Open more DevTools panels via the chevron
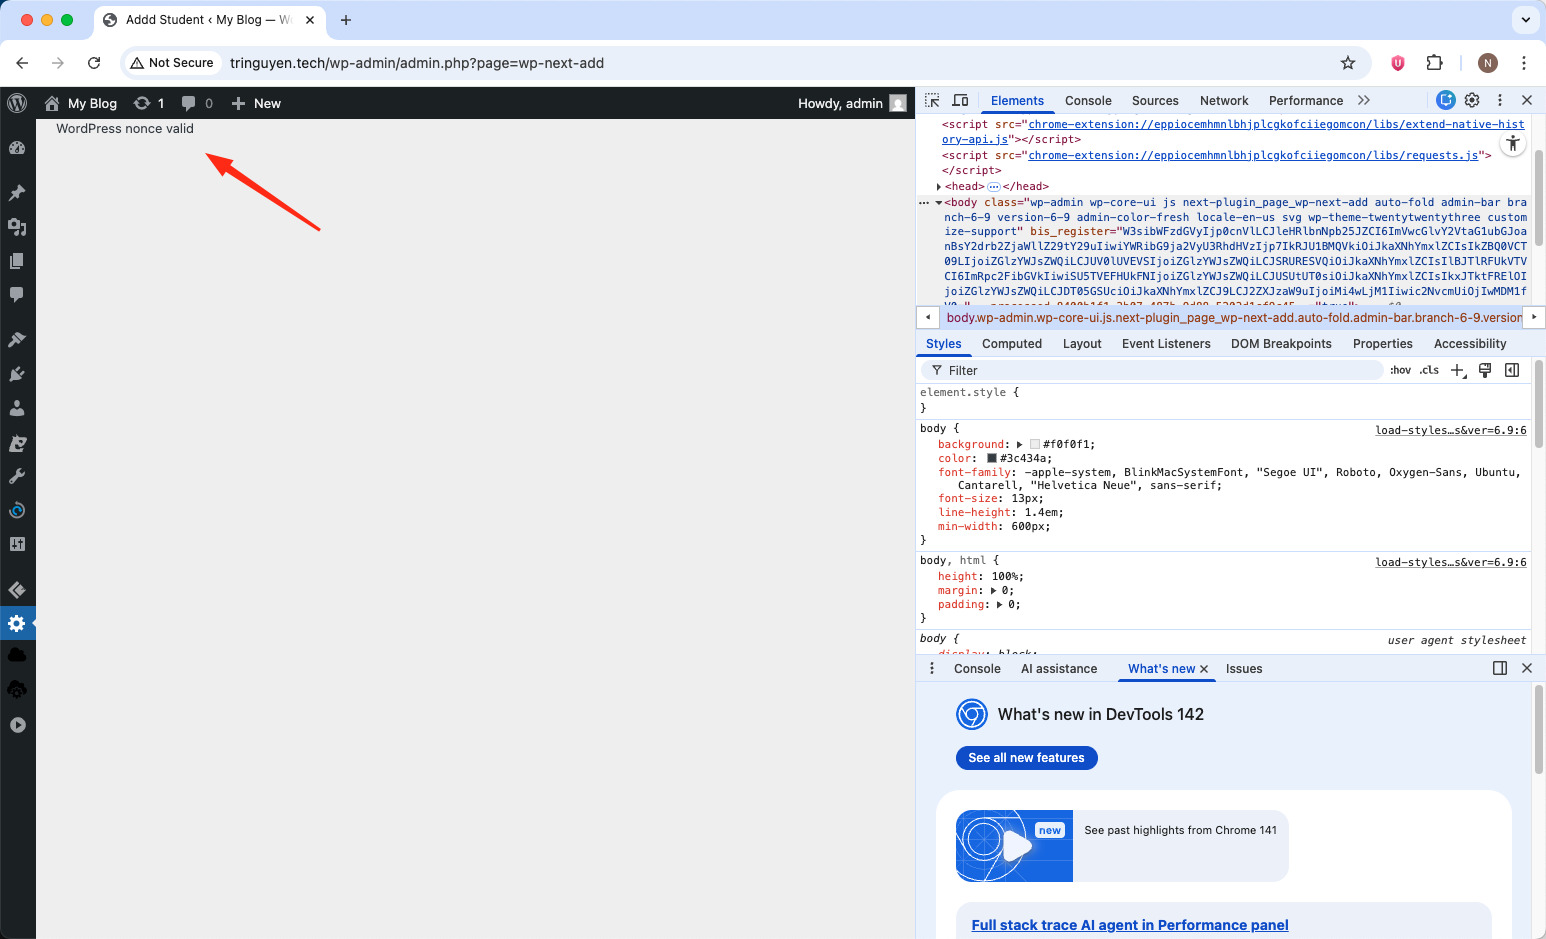This screenshot has width=1546, height=939. (1364, 100)
